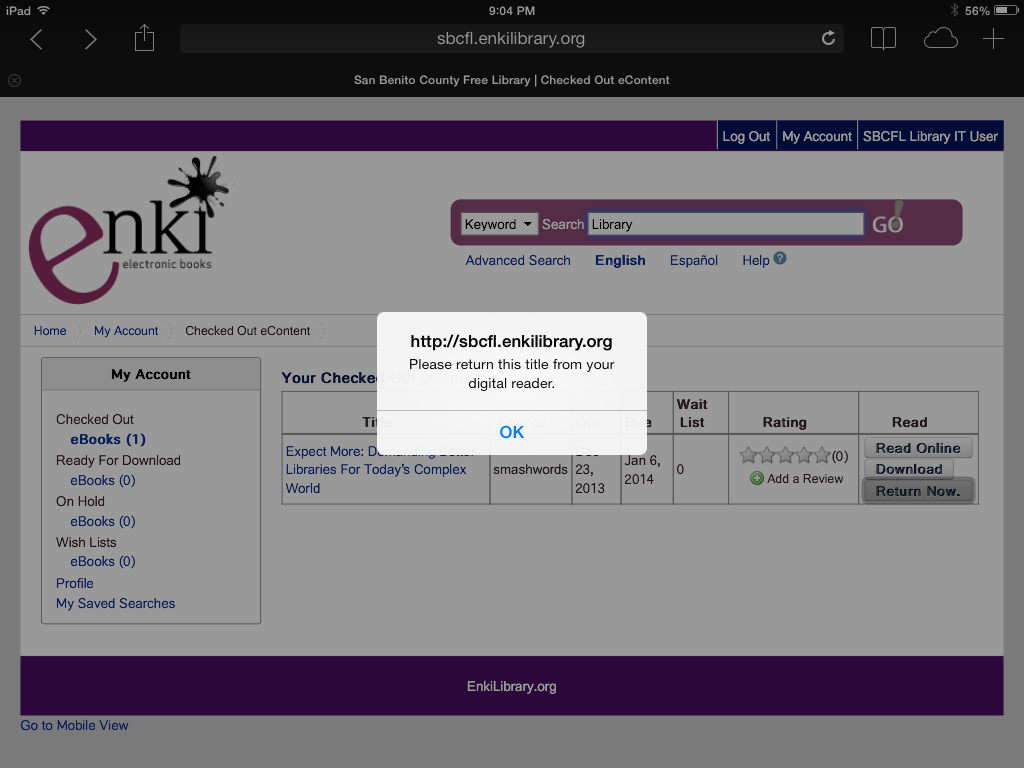Click the Read column header
Image resolution: width=1024 pixels, height=768 pixels.
pos(909,423)
